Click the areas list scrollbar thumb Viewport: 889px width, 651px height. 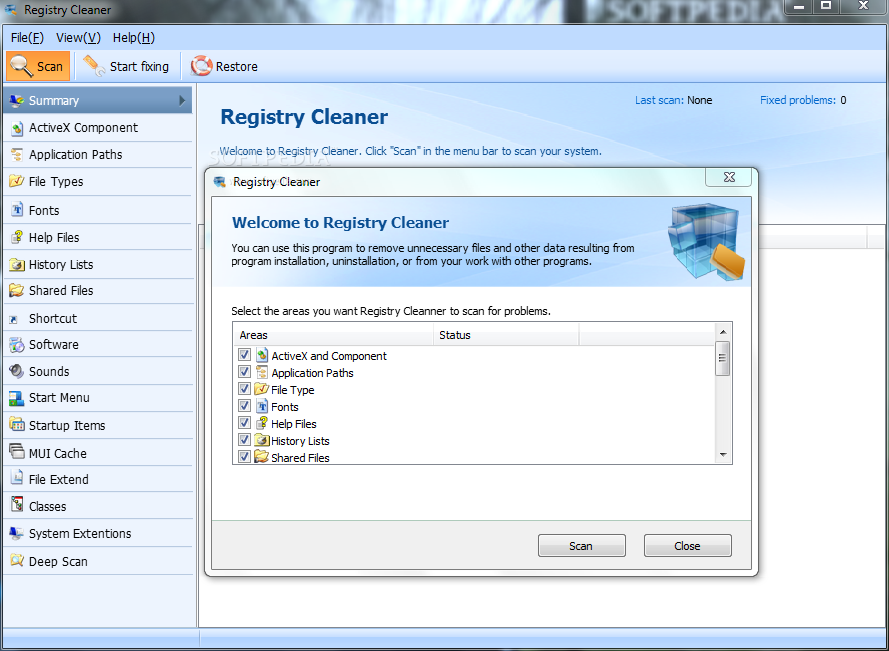(722, 358)
